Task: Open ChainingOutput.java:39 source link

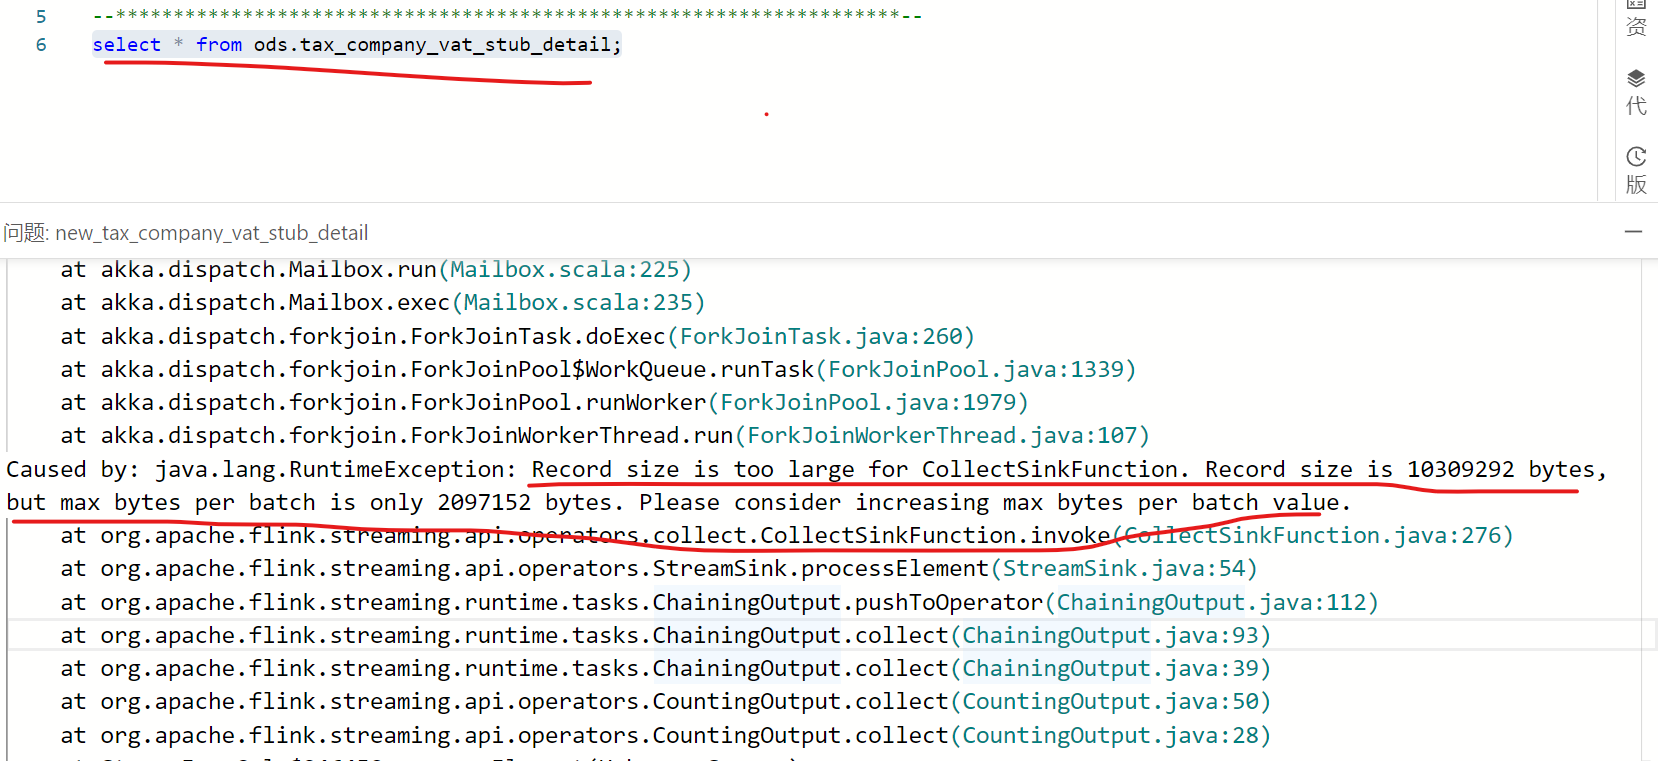Action: [1111, 669]
